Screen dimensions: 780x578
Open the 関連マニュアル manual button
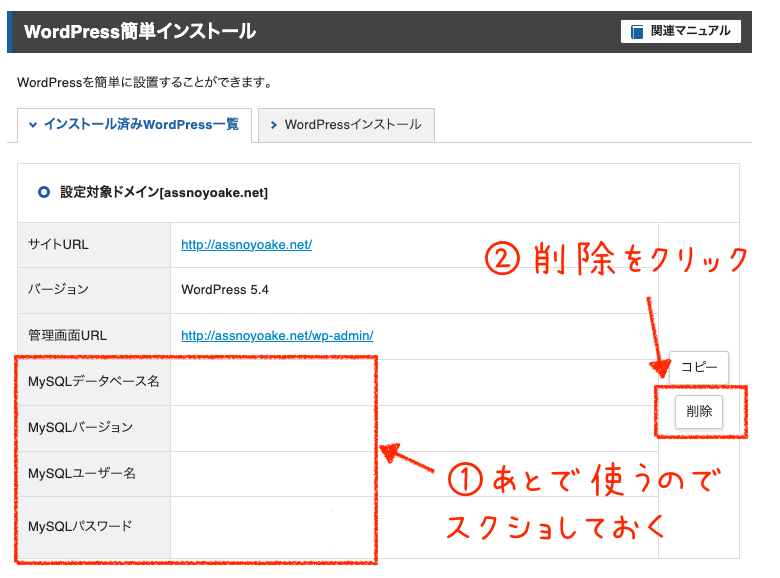(x=681, y=31)
